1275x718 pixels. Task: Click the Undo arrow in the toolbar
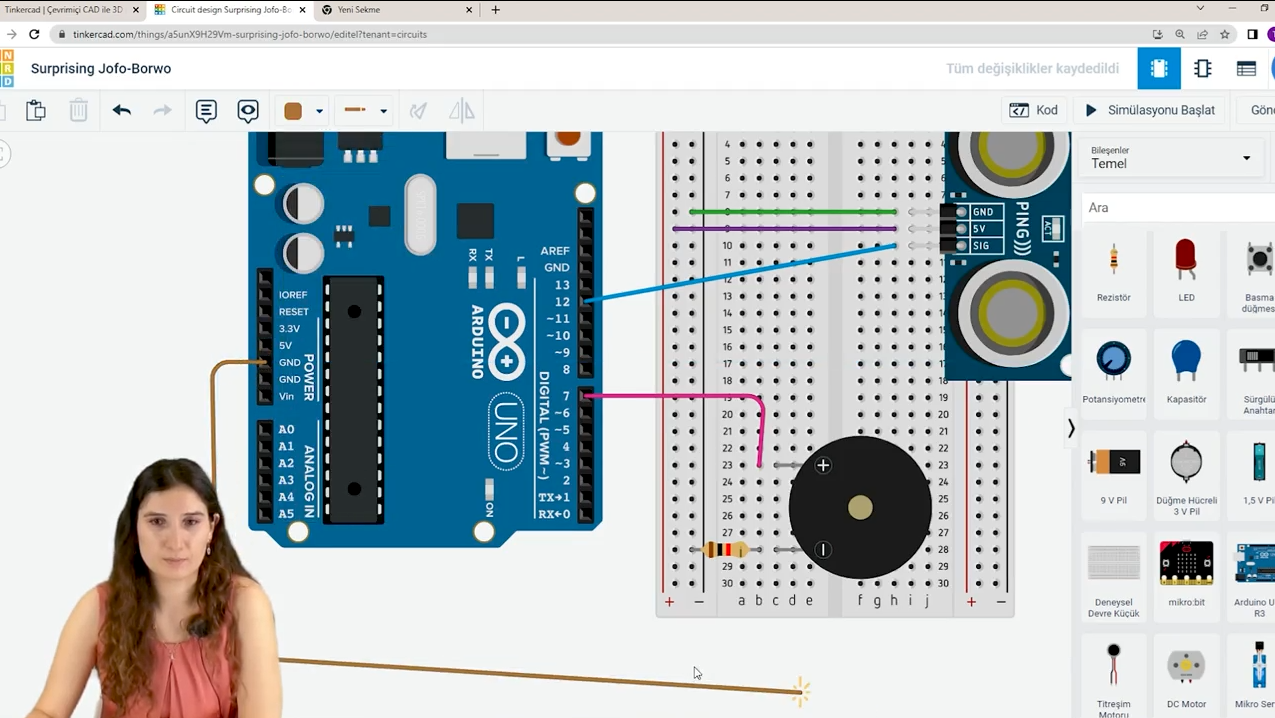(x=121, y=110)
